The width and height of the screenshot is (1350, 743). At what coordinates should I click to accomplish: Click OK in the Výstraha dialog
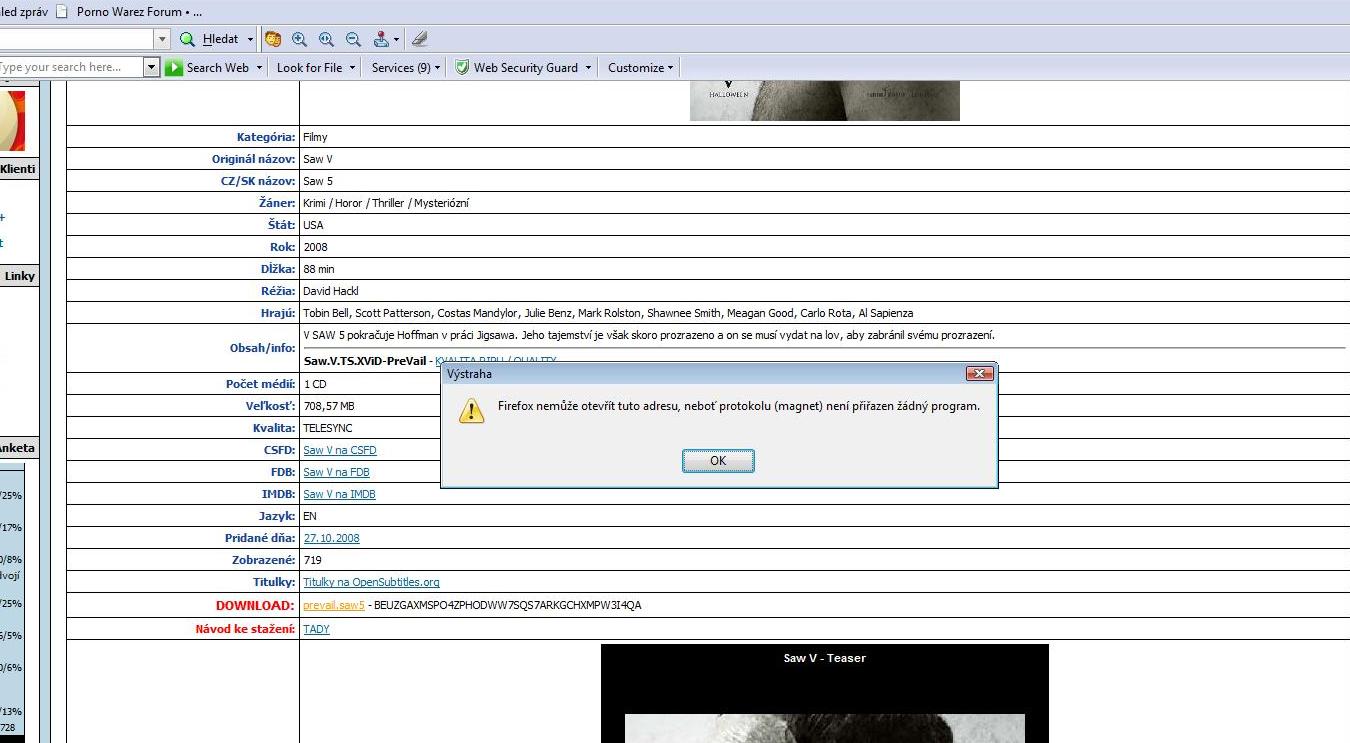pyautogui.click(x=718, y=461)
